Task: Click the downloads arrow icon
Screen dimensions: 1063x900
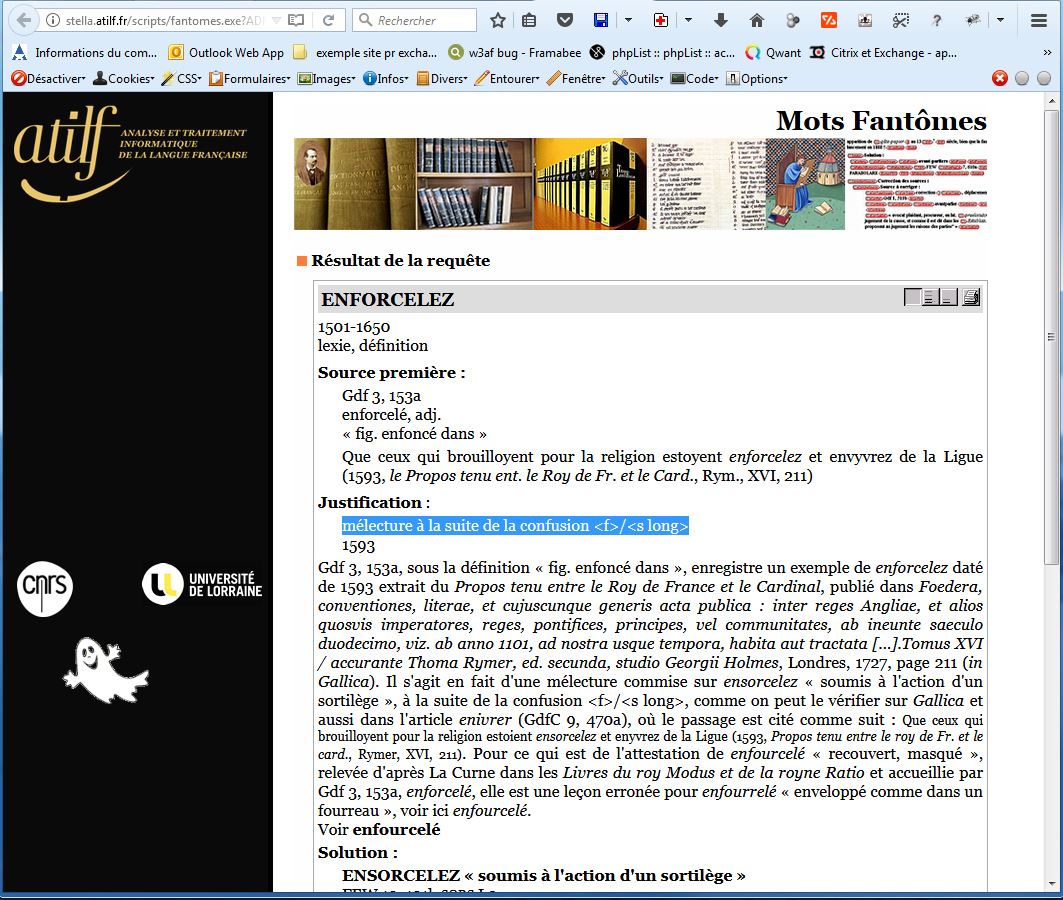Action: (721, 20)
